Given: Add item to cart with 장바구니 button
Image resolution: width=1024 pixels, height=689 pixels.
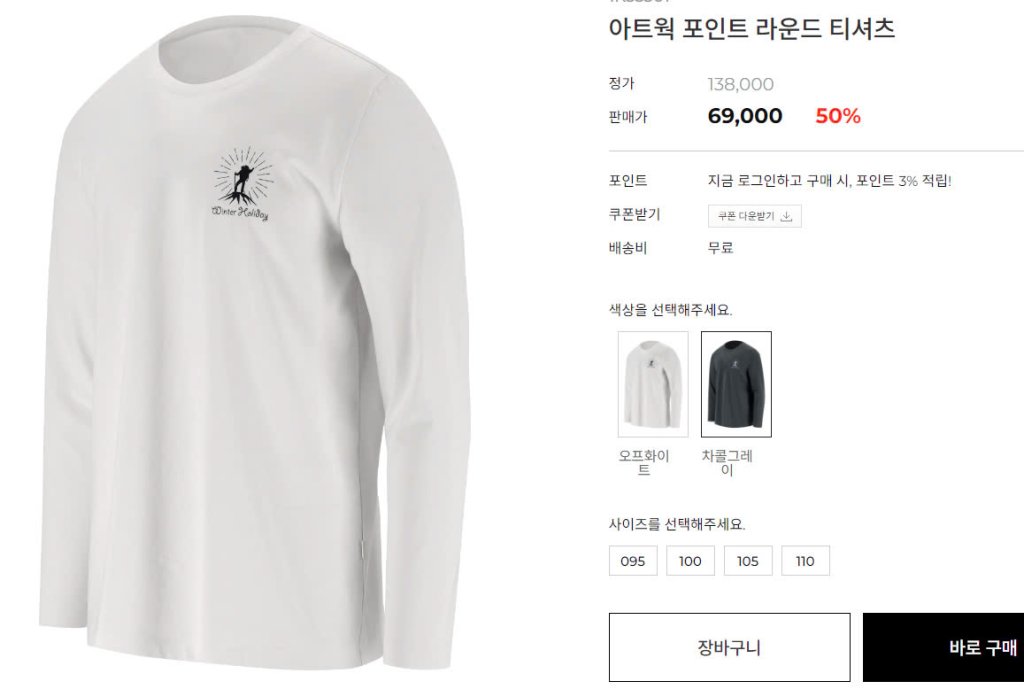Looking at the screenshot, I should tap(729, 647).
